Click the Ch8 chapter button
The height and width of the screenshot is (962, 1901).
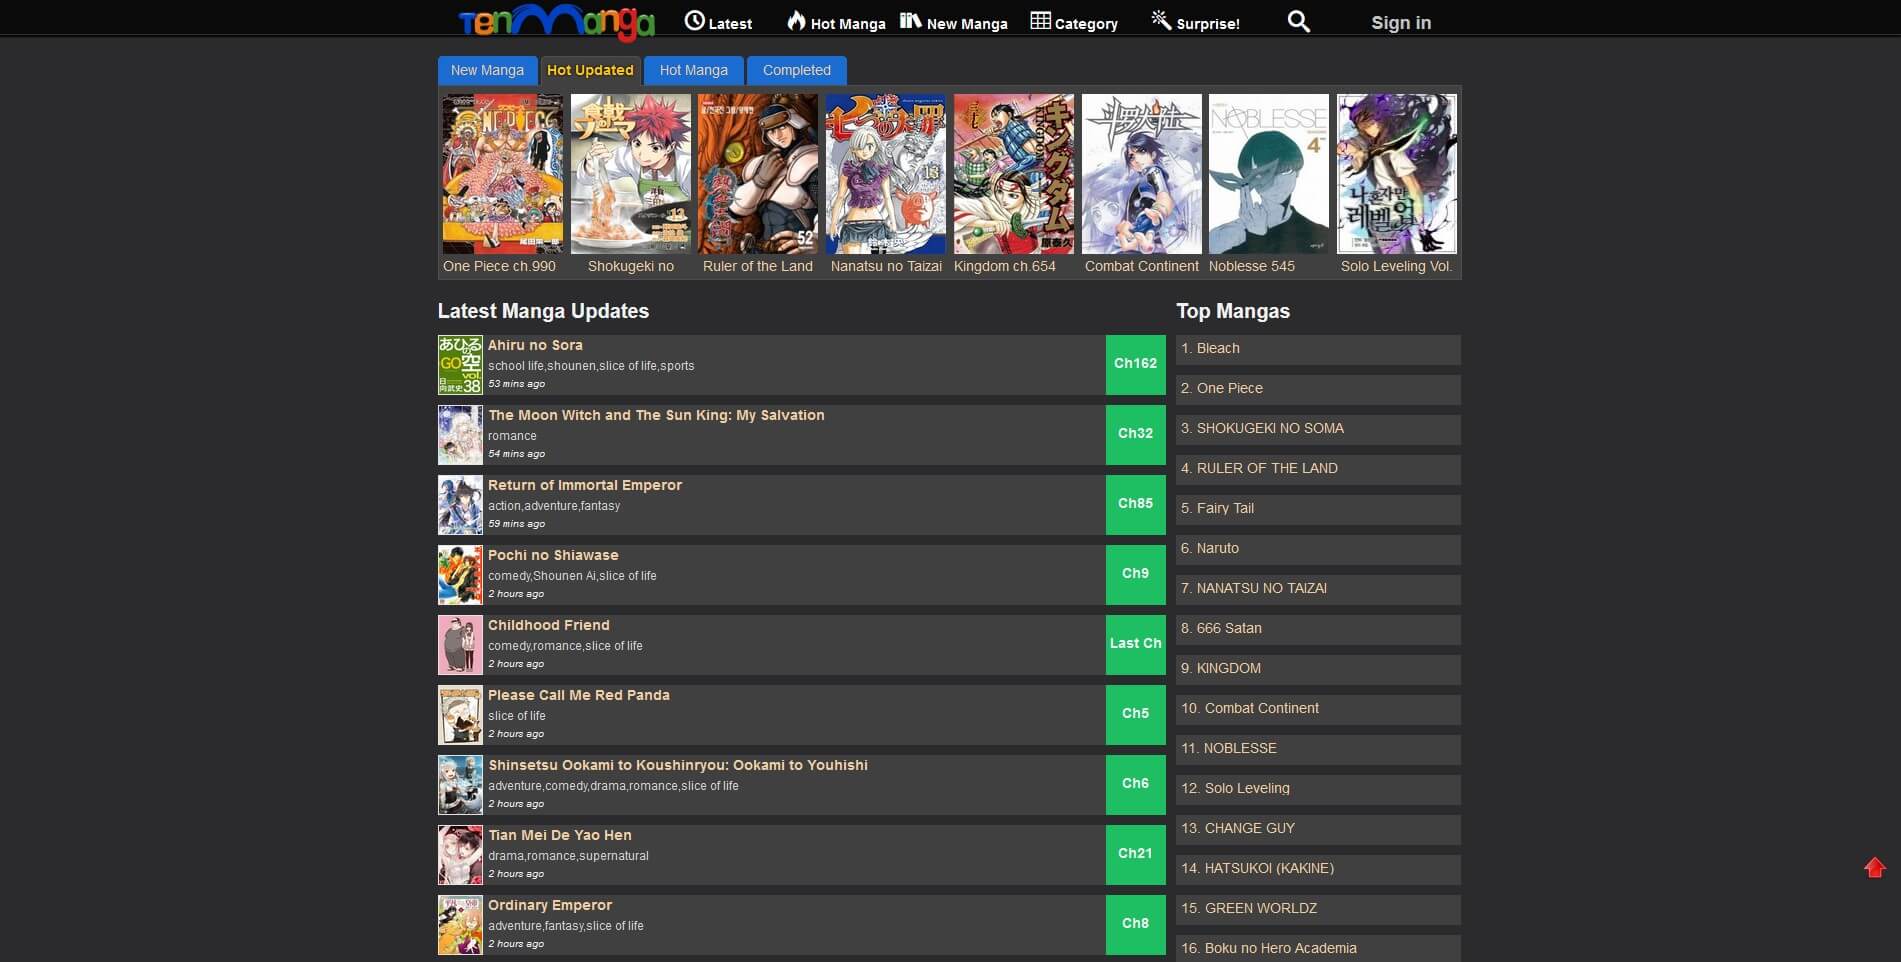(1136, 924)
